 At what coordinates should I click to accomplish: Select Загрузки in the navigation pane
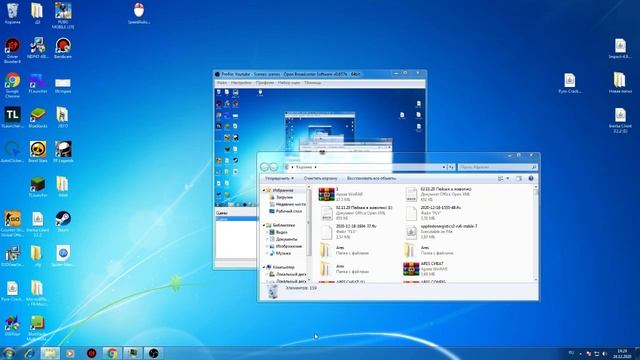(x=284, y=197)
